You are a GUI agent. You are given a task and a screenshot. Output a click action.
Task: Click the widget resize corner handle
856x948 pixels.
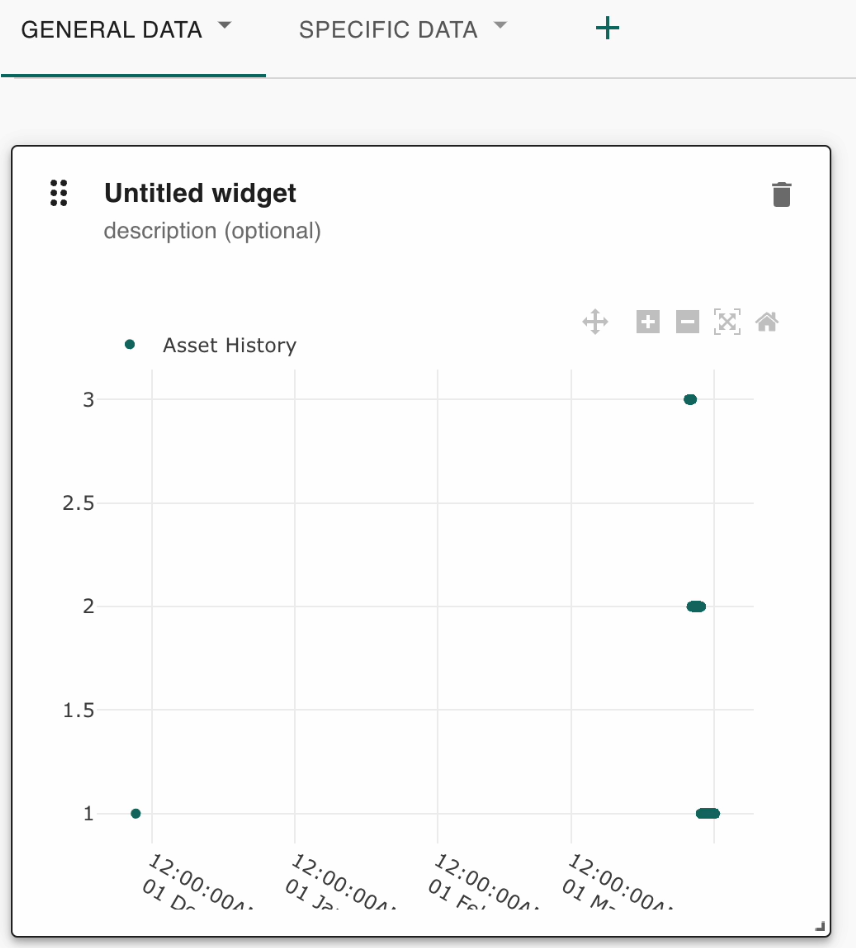(x=821, y=927)
